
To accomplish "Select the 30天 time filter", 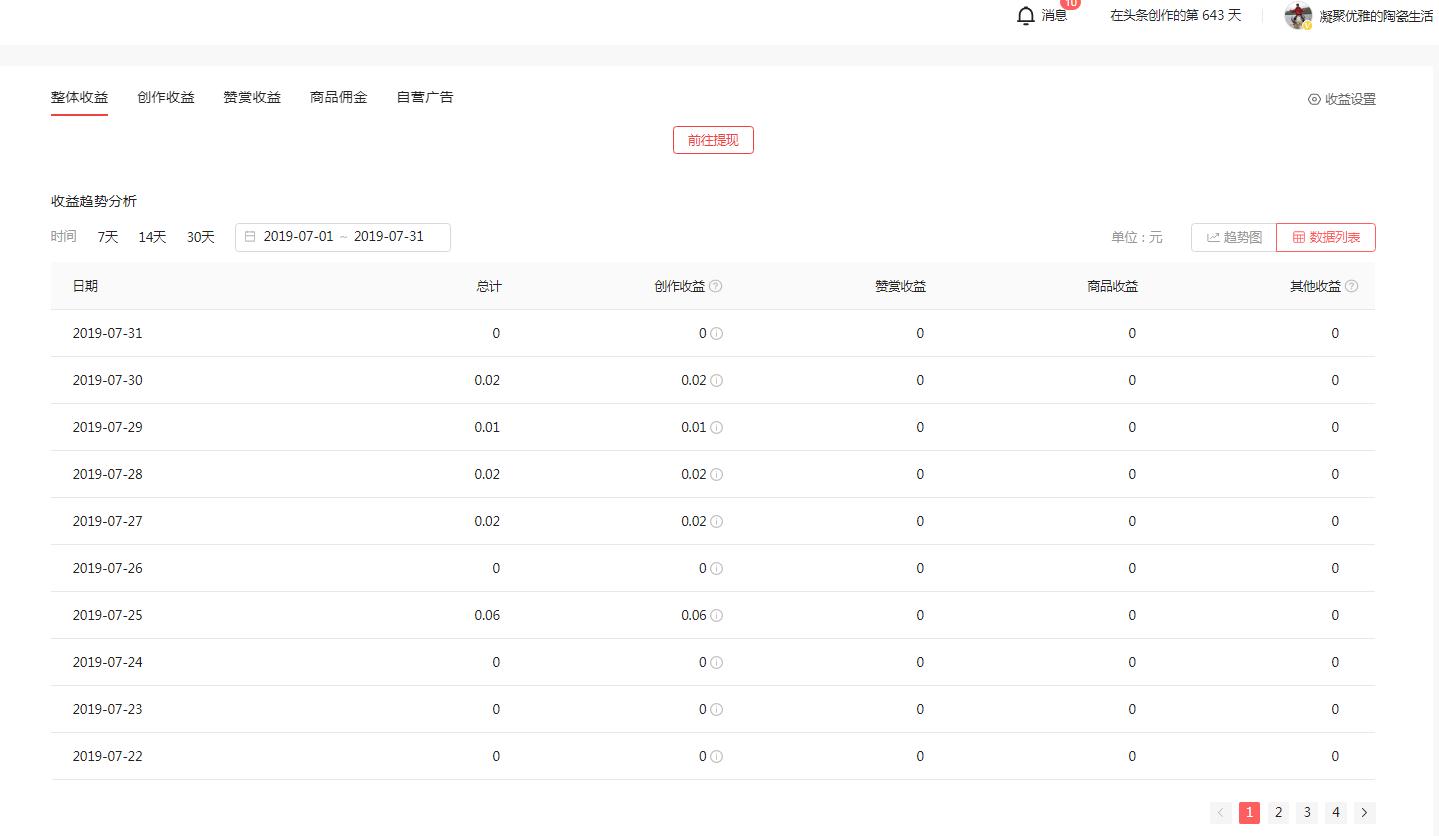I will [200, 237].
